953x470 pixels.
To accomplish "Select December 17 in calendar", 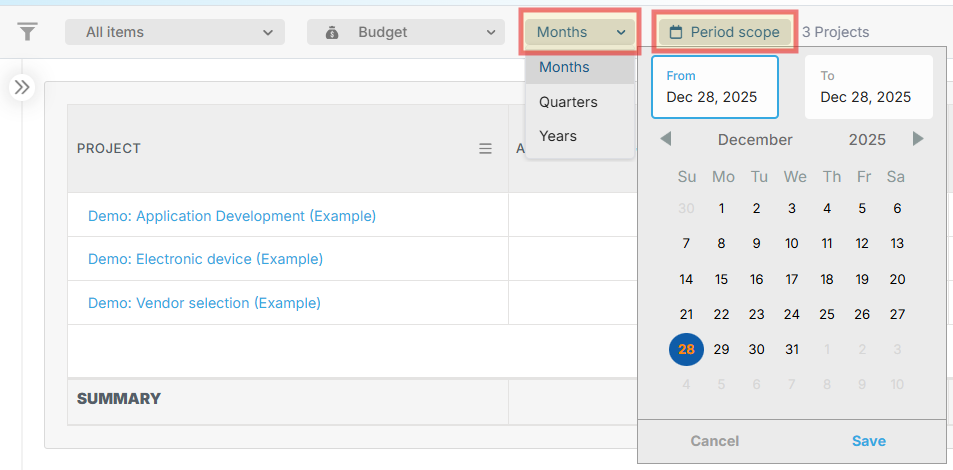I will click(x=791, y=280).
